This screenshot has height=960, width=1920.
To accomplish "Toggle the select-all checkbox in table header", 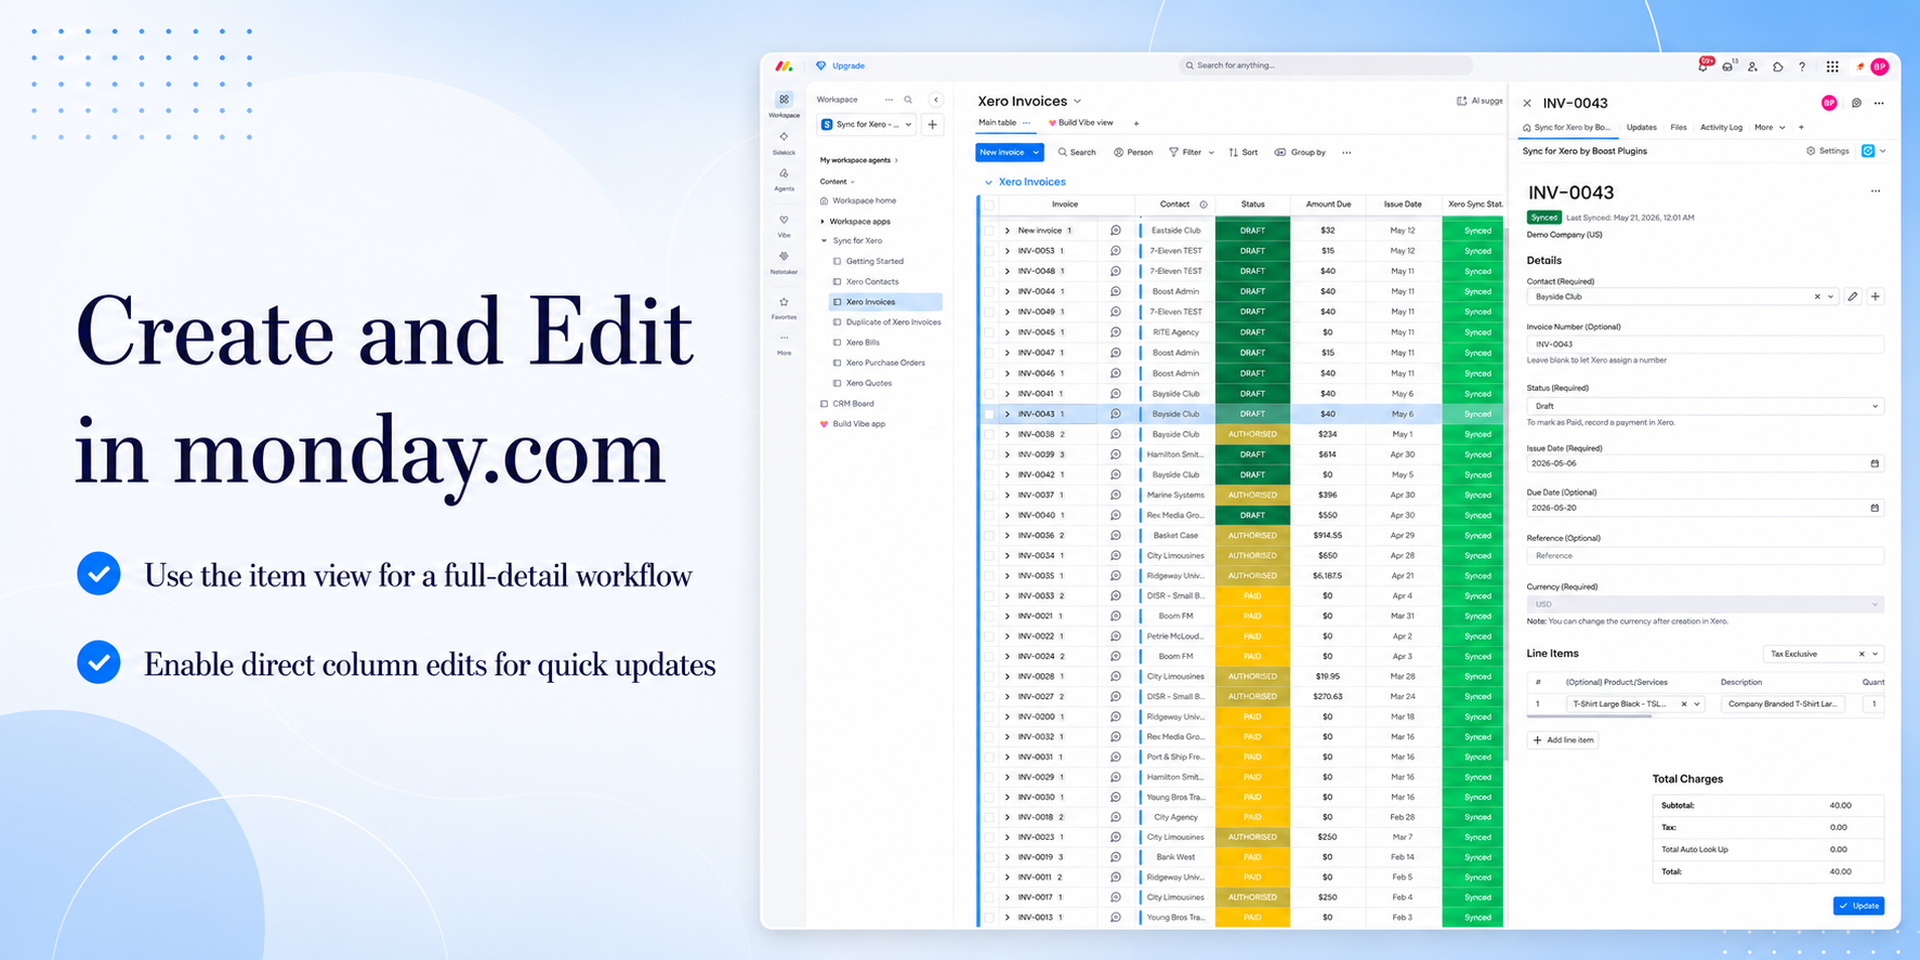I will pos(990,205).
